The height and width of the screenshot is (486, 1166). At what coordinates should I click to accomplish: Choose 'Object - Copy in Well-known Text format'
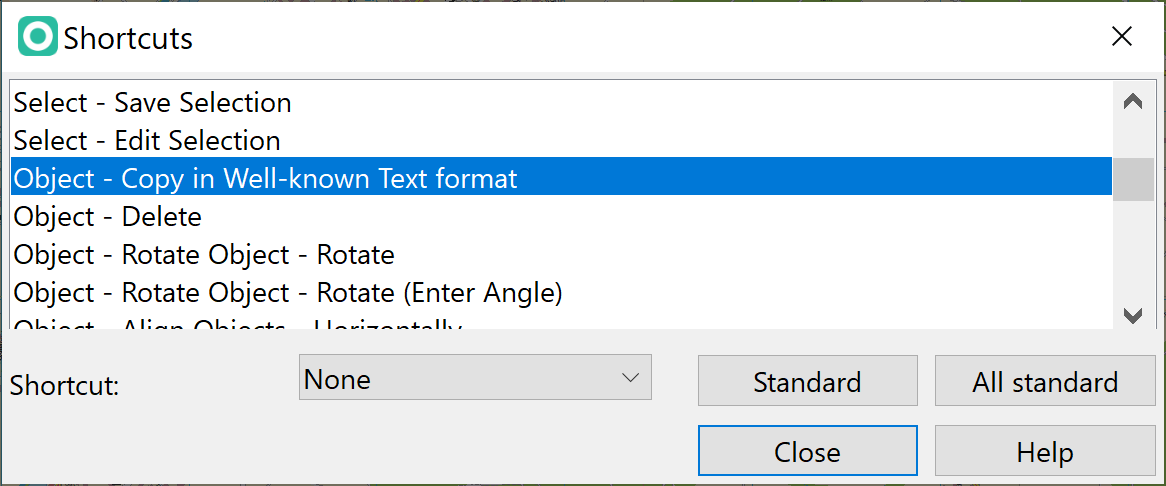point(561,178)
